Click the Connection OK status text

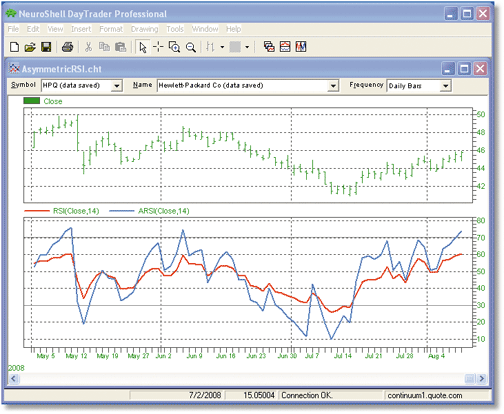pos(307,395)
